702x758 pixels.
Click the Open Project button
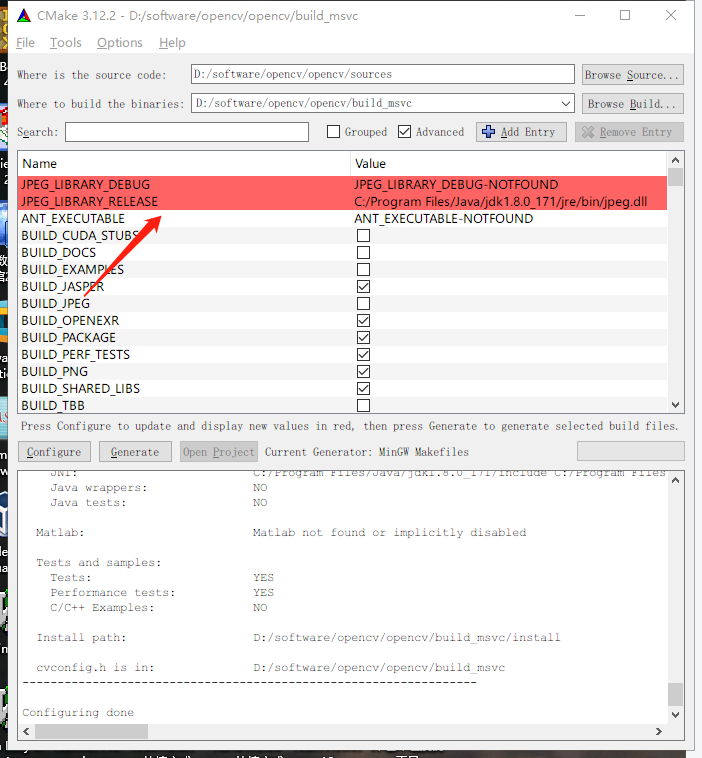[219, 452]
